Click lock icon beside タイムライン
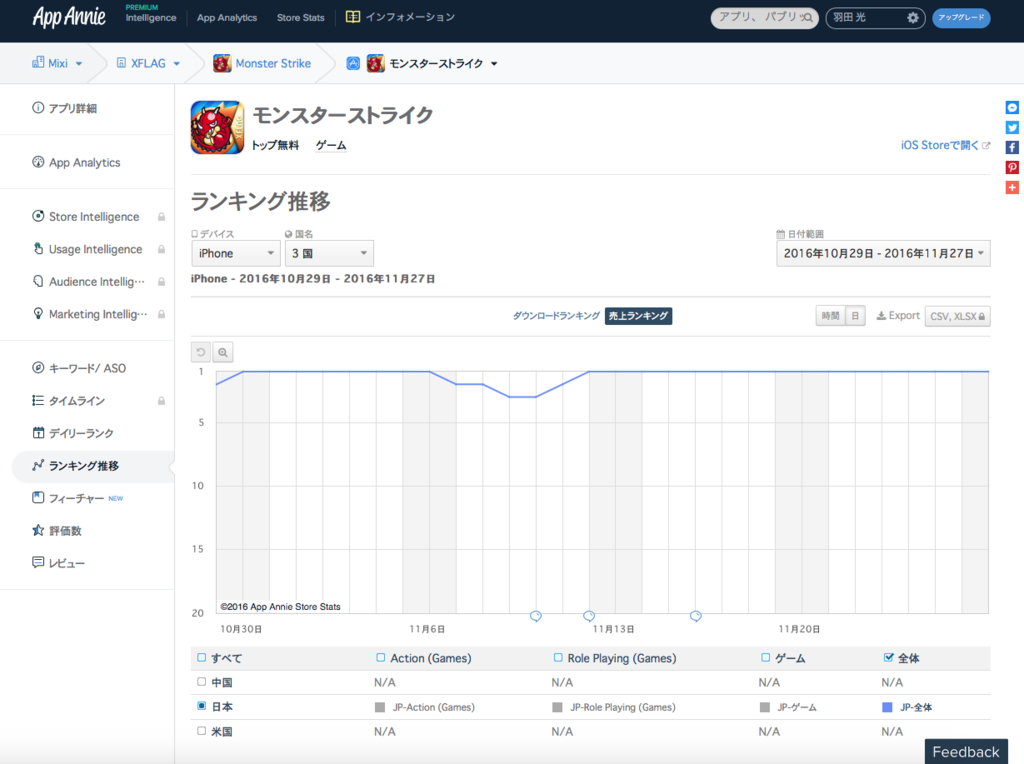Screen dimensions: 1024x764 pos(161,401)
